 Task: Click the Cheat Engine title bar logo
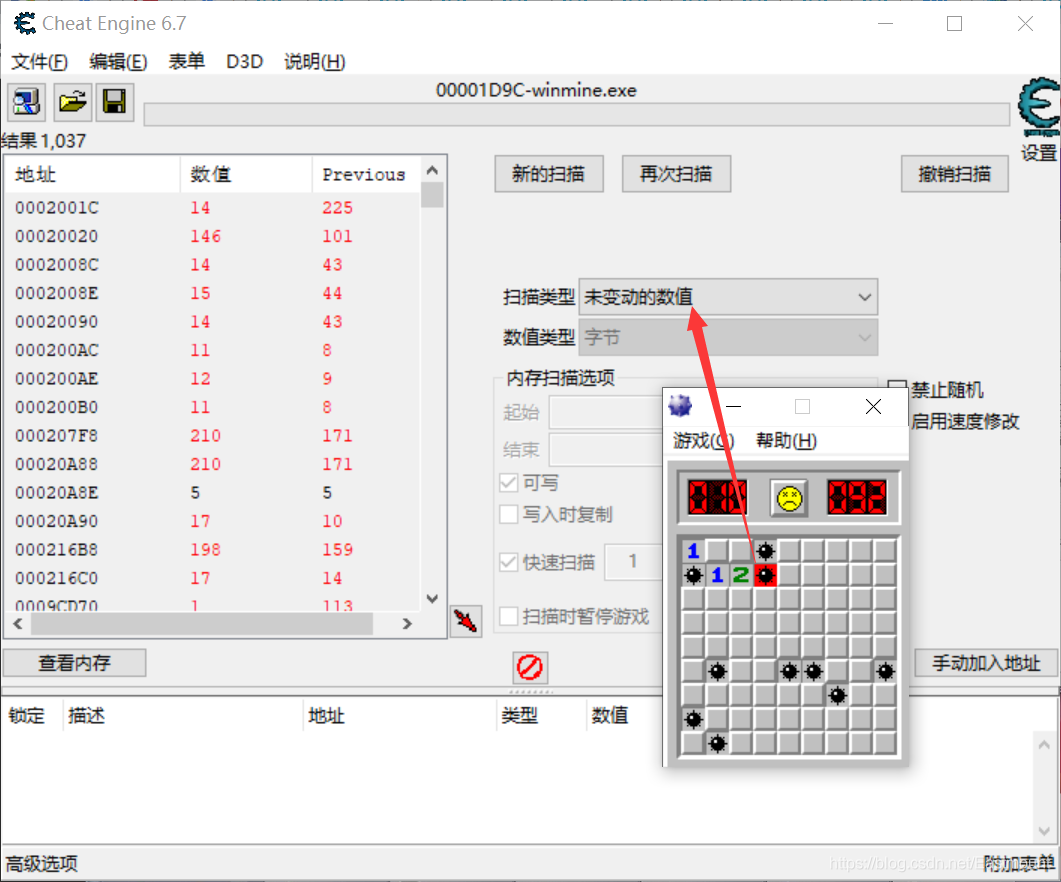[25, 24]
